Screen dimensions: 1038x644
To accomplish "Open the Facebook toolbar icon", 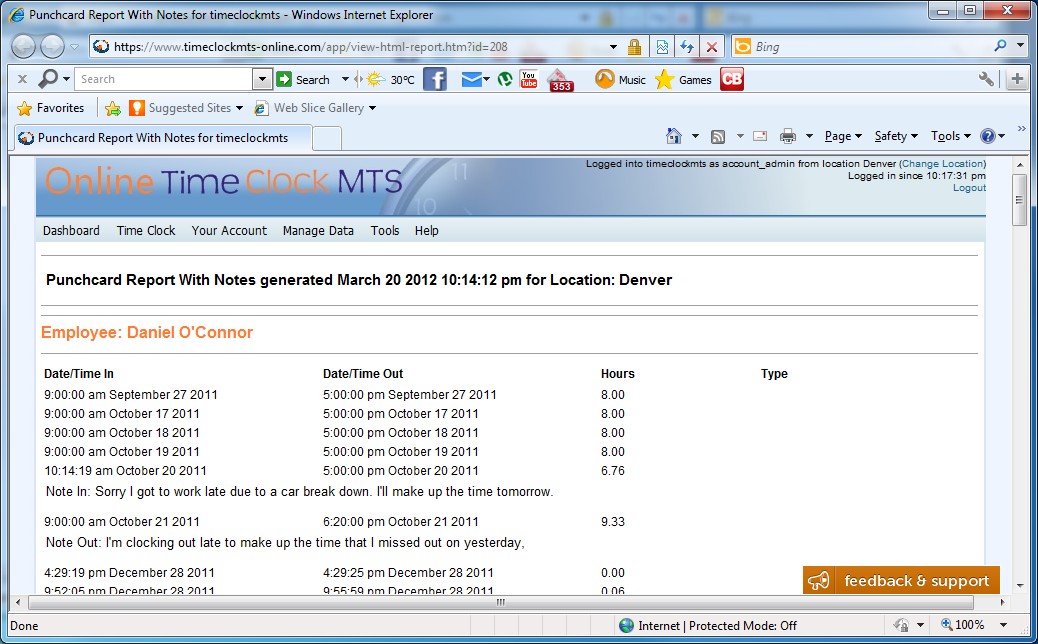I will point(434,79).
